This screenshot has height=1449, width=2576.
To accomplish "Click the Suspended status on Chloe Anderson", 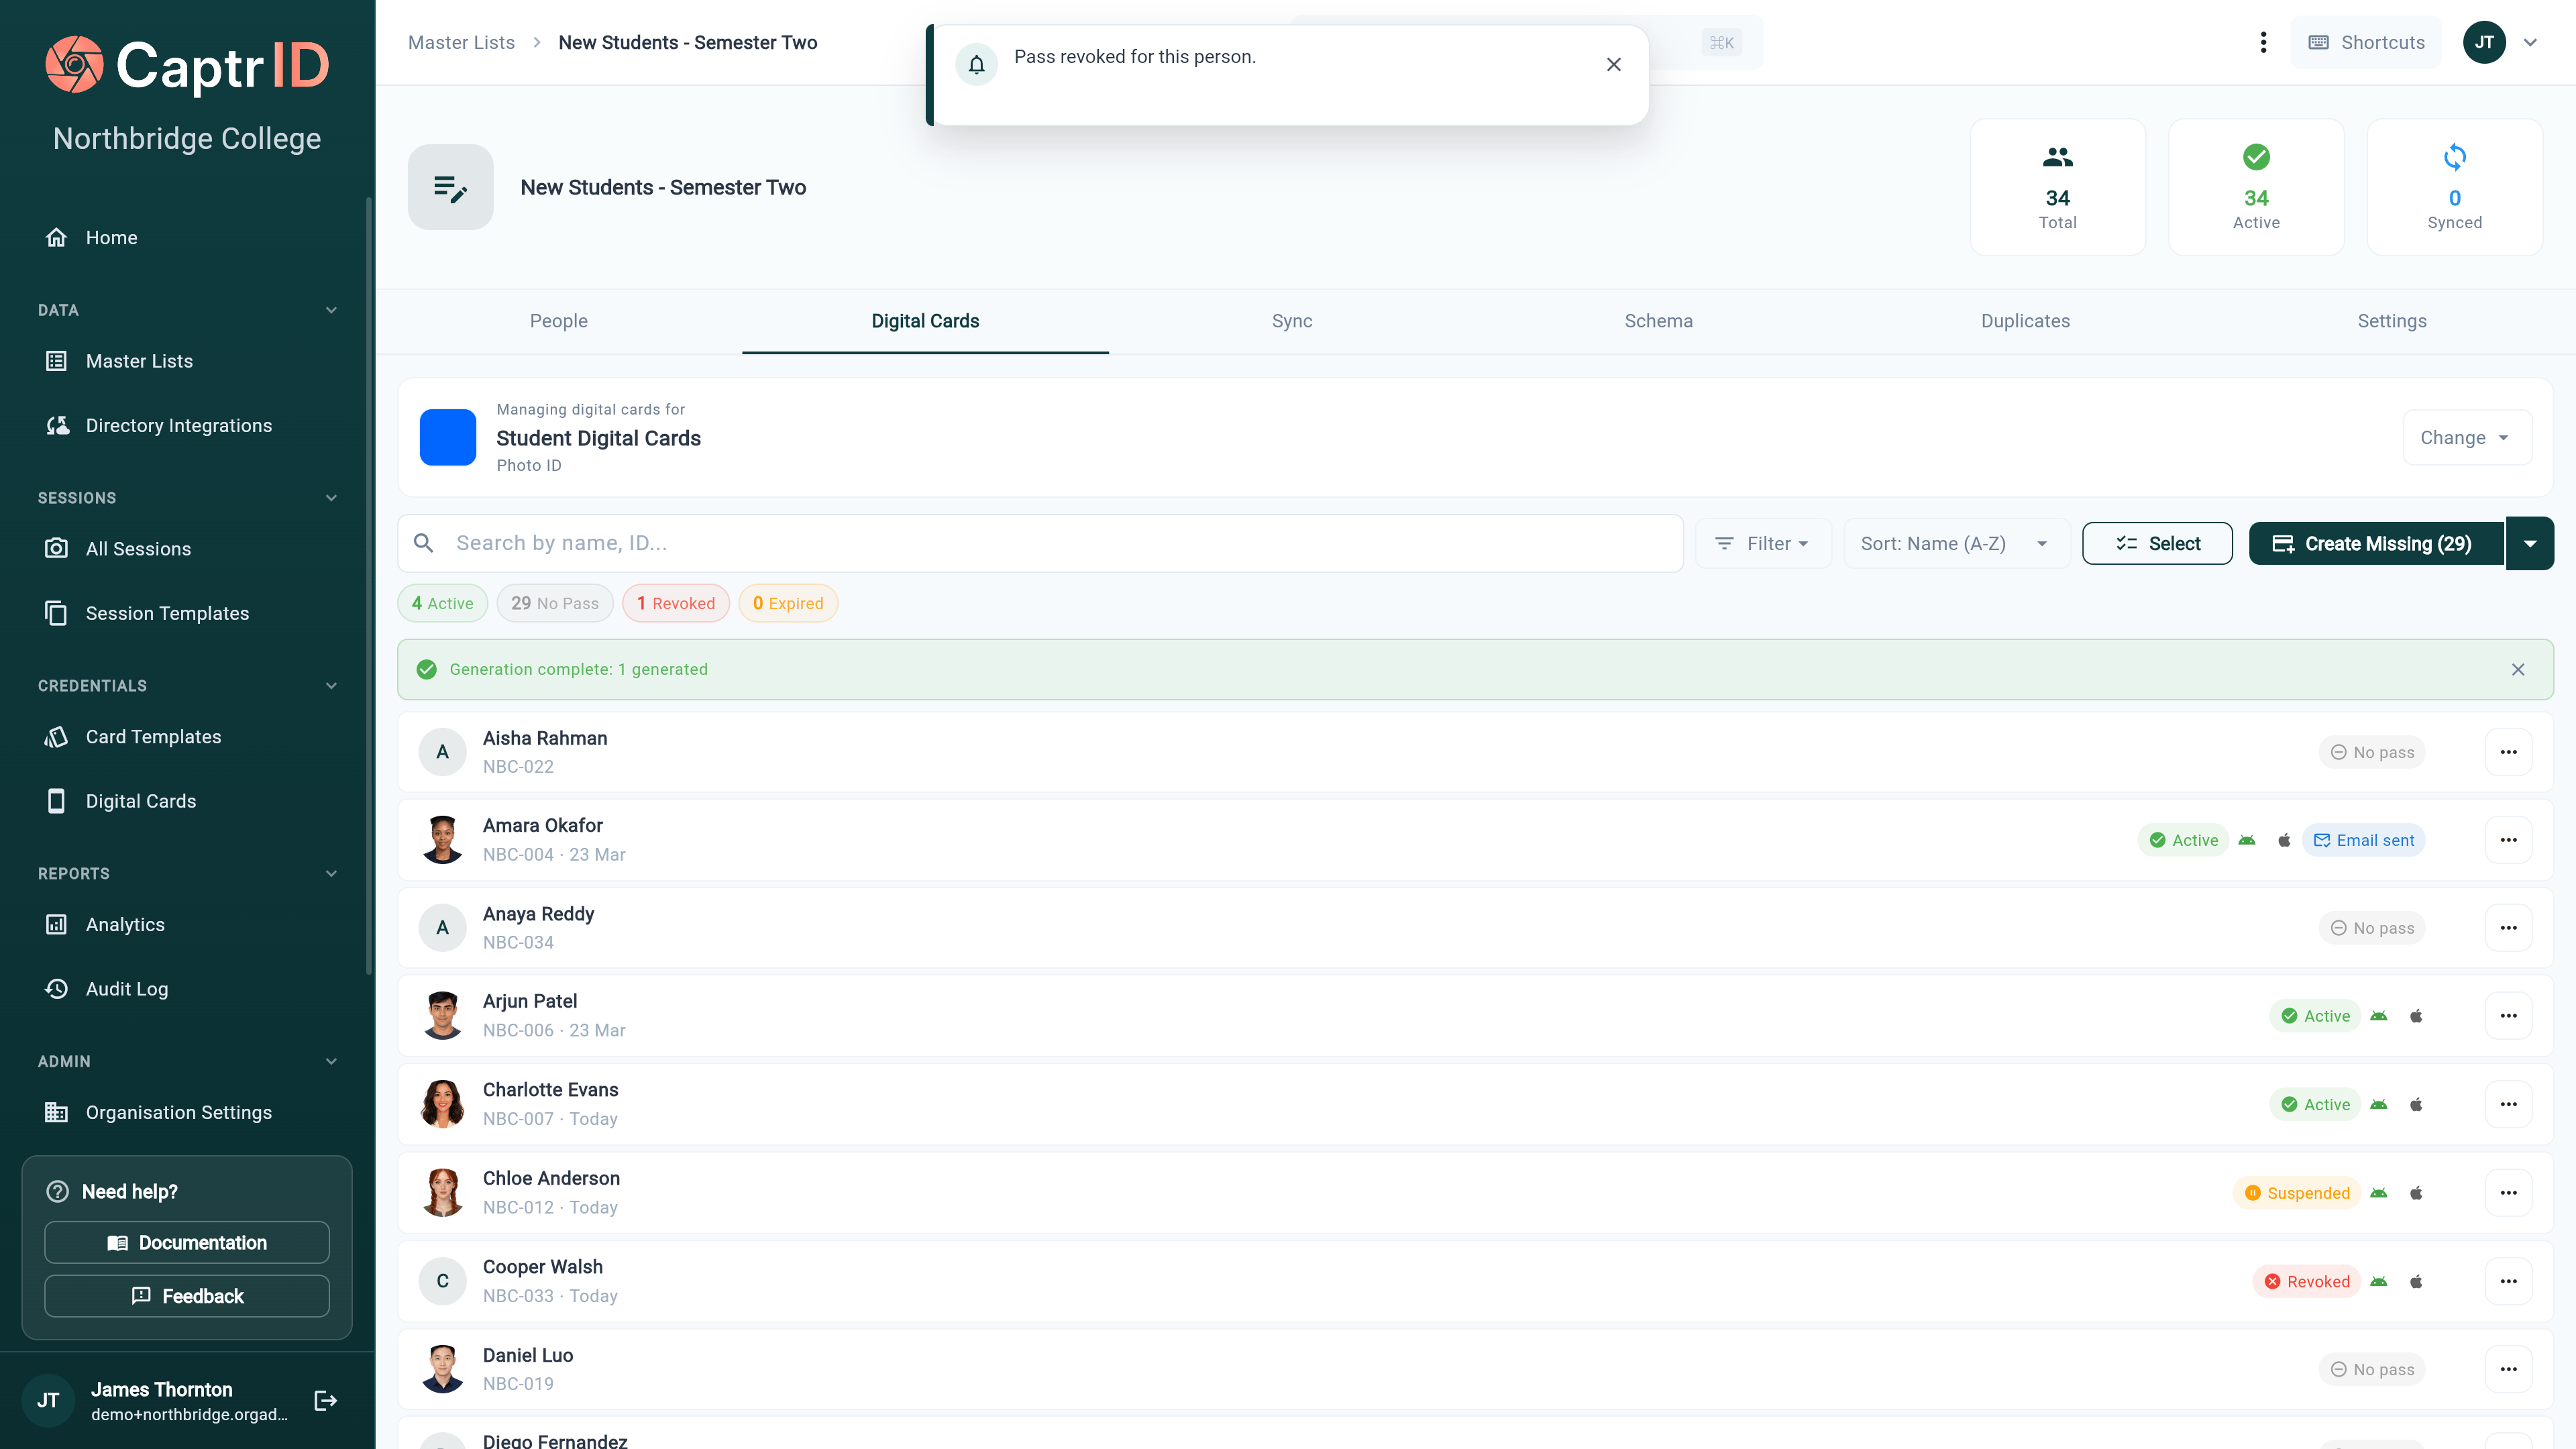I will click(2297, 1193).
